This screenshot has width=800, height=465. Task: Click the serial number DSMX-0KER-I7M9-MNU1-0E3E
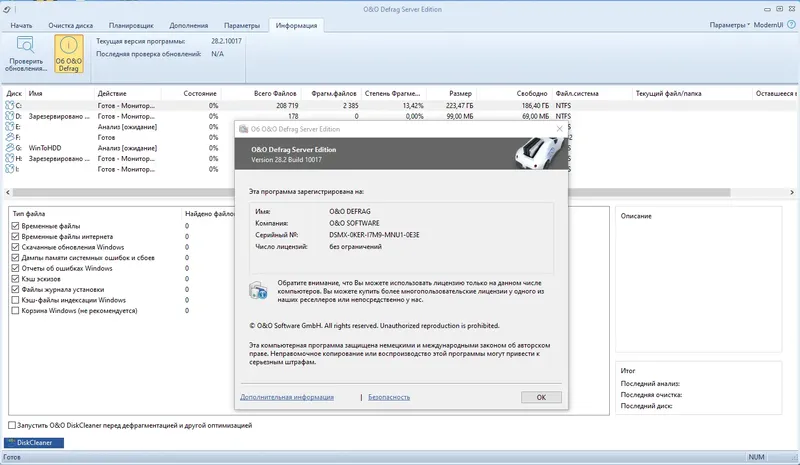(374, 235)
